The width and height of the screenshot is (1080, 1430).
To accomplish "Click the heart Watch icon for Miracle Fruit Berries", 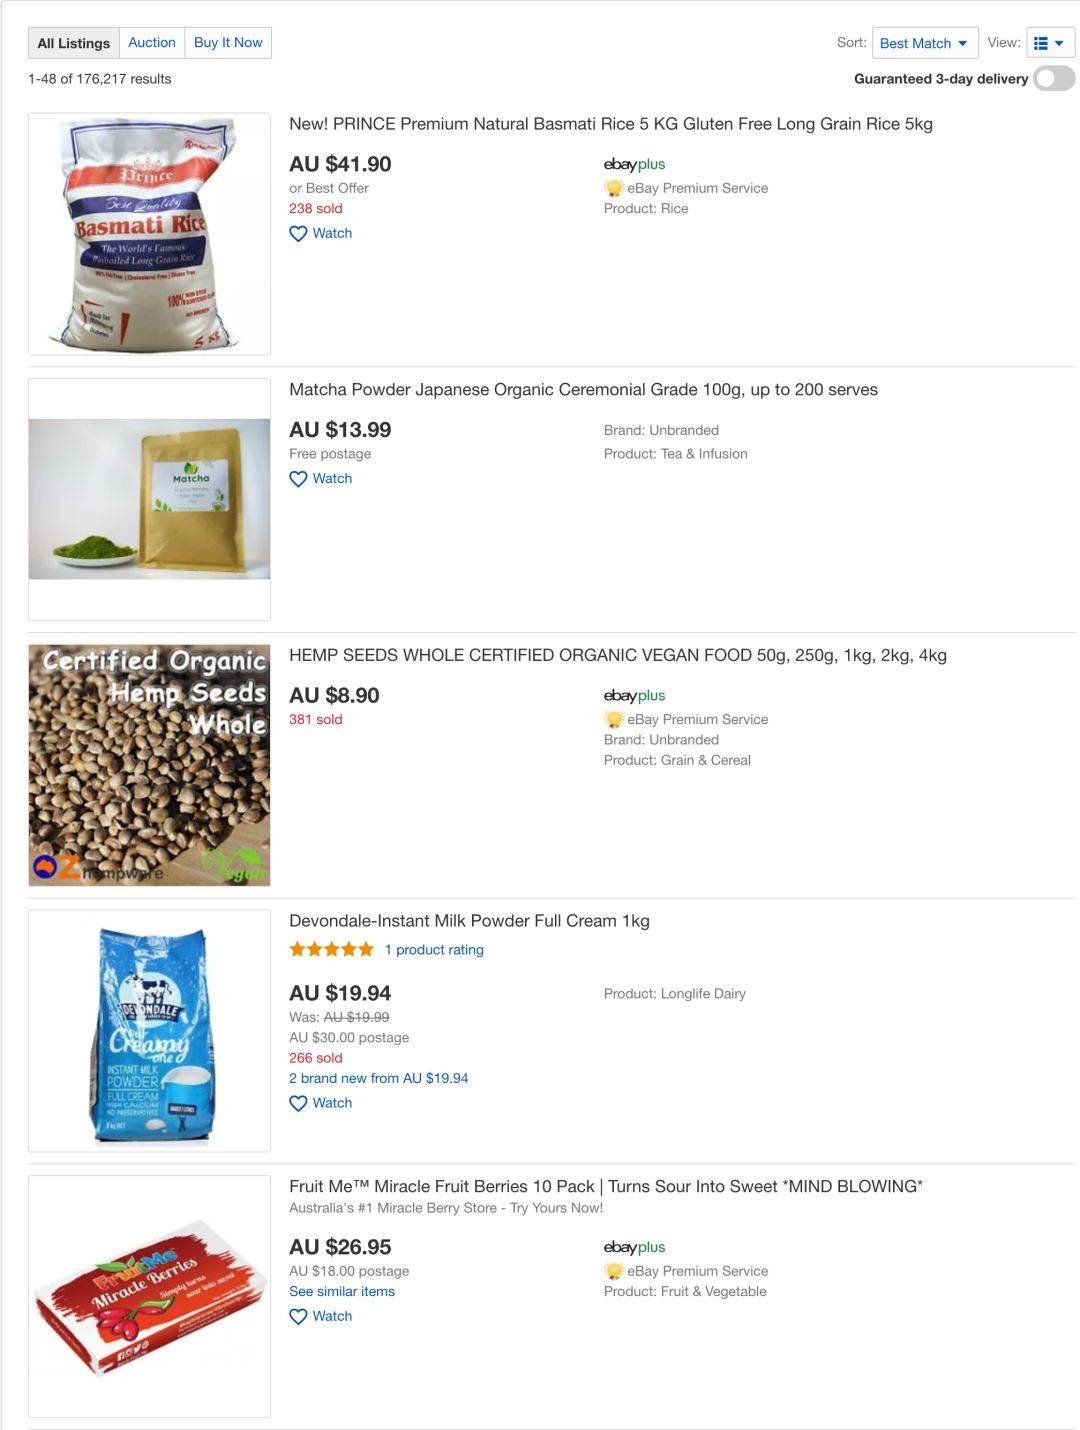I will (x=298, y=1317).
